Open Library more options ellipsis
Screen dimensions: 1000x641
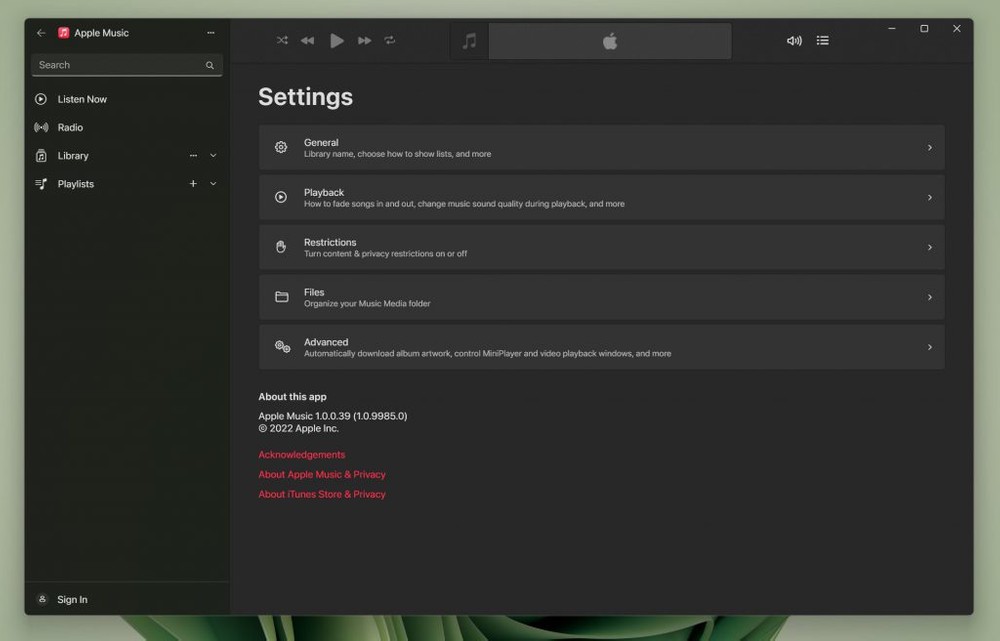click(193, 156)
